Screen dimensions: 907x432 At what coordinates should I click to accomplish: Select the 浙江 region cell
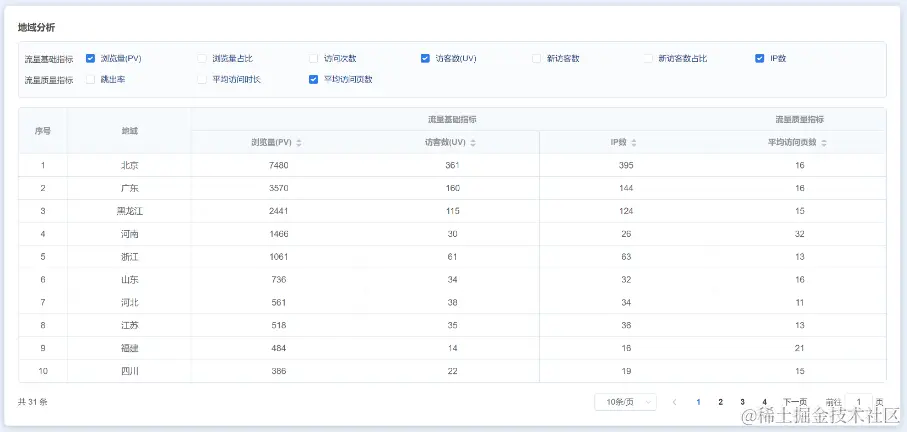point(130,257)
